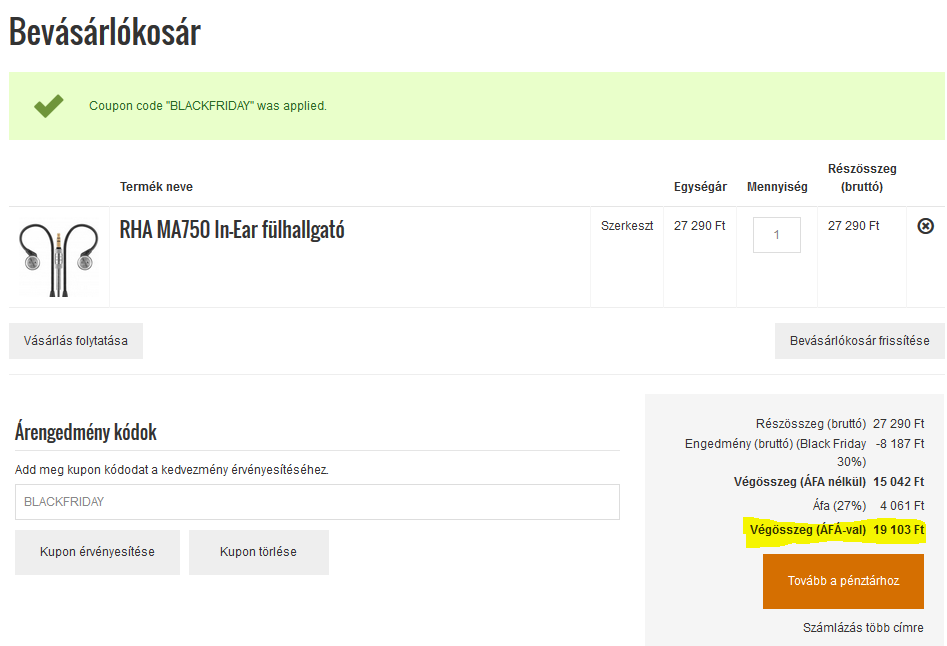Select net total 15 042 Ft
The height and width of the screenshot is (646, 947).
click(899, 482)
